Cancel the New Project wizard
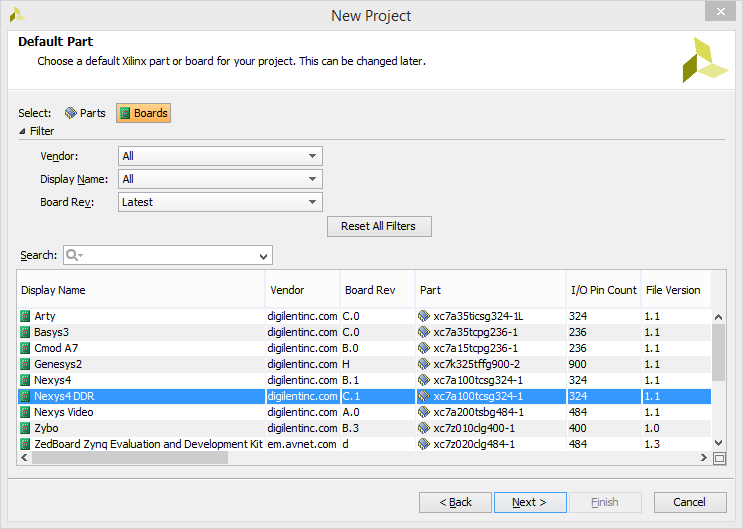This screenshot has height=529, width=743. pos(690,502)
